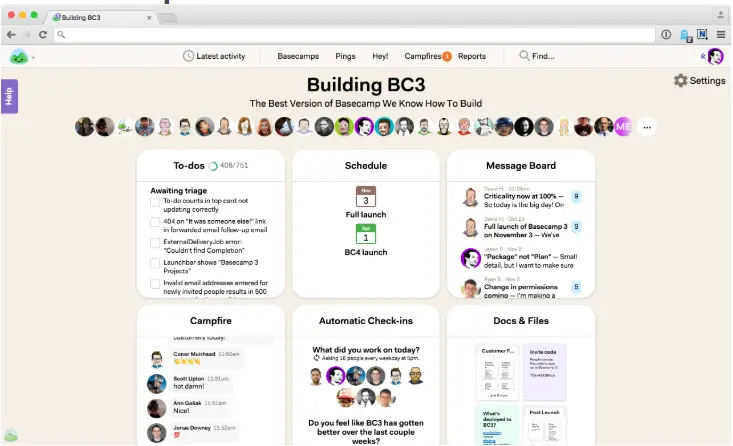733x446 pixels.
Task: Open Invite code document thumbnail
Action: point(545,373)
